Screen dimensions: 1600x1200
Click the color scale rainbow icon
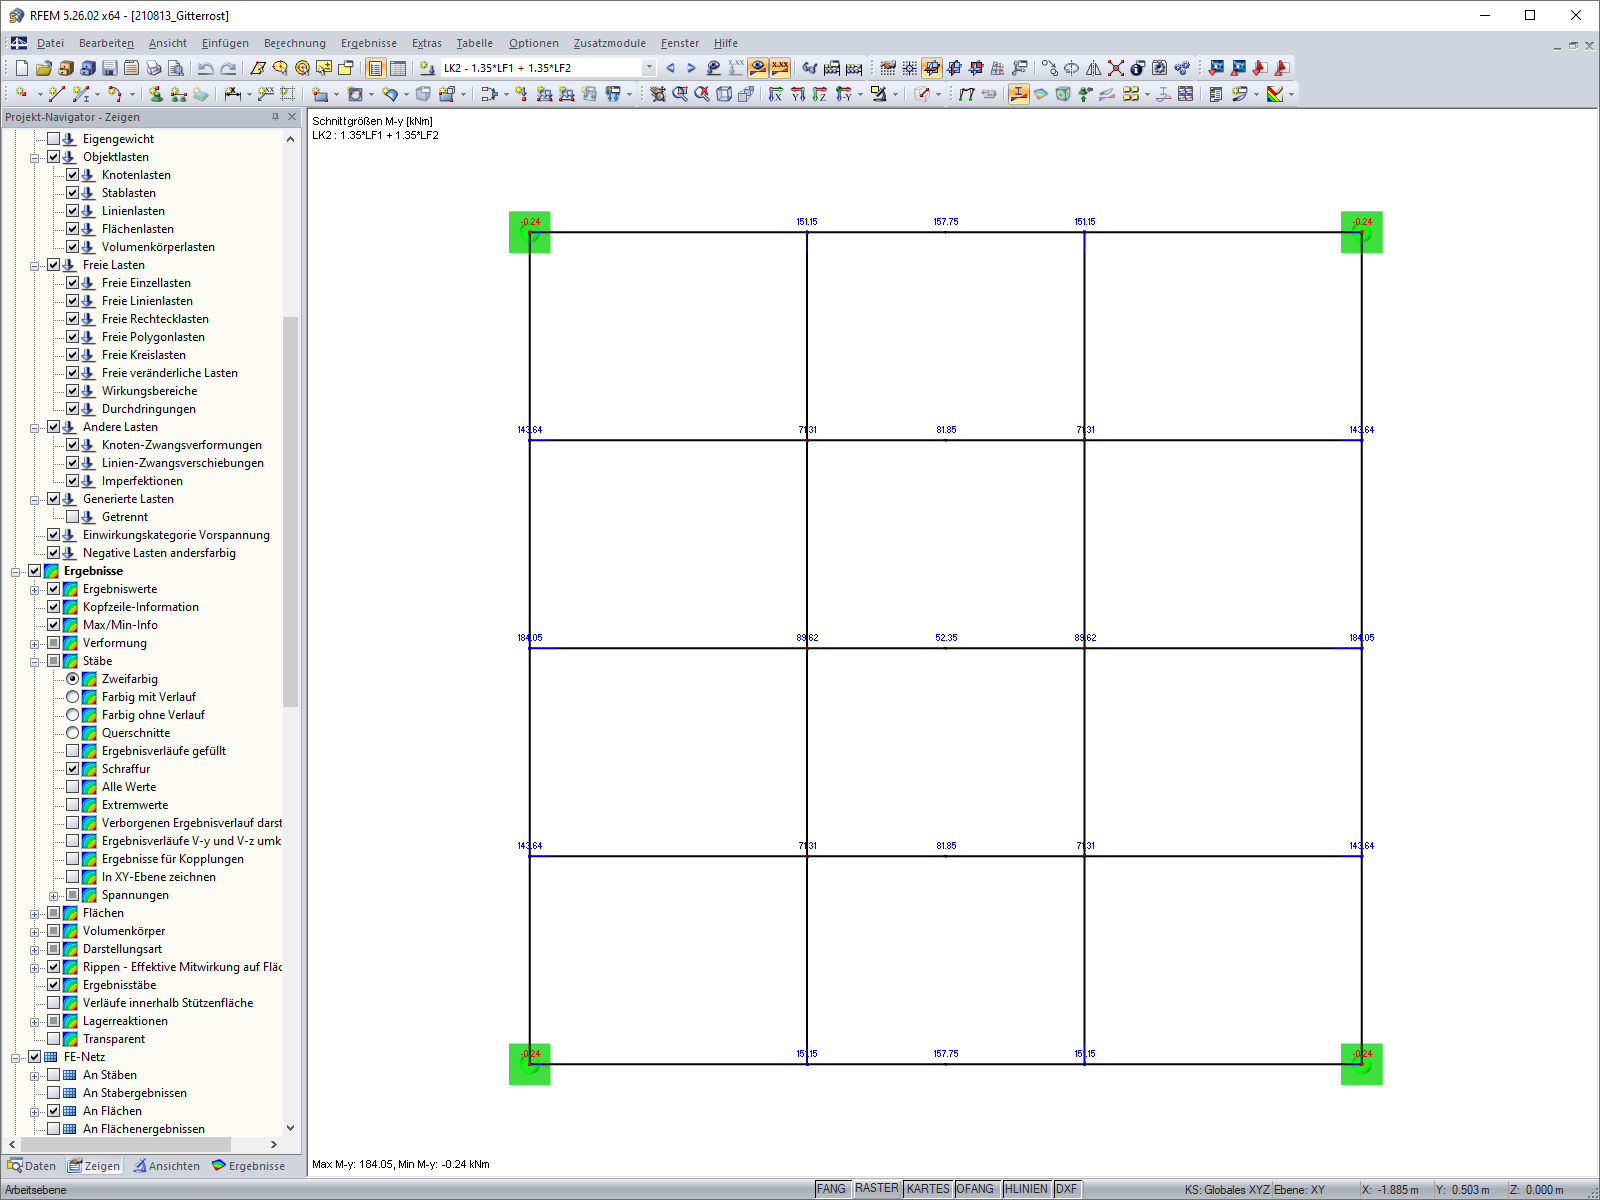point(1275,94)
